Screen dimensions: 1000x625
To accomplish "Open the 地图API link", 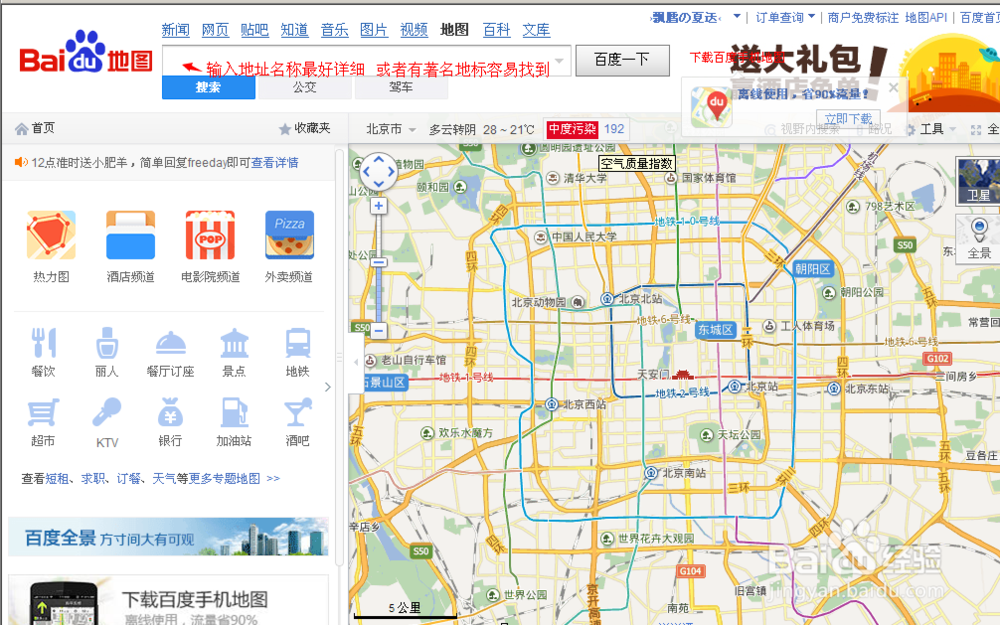I will 926,17.
